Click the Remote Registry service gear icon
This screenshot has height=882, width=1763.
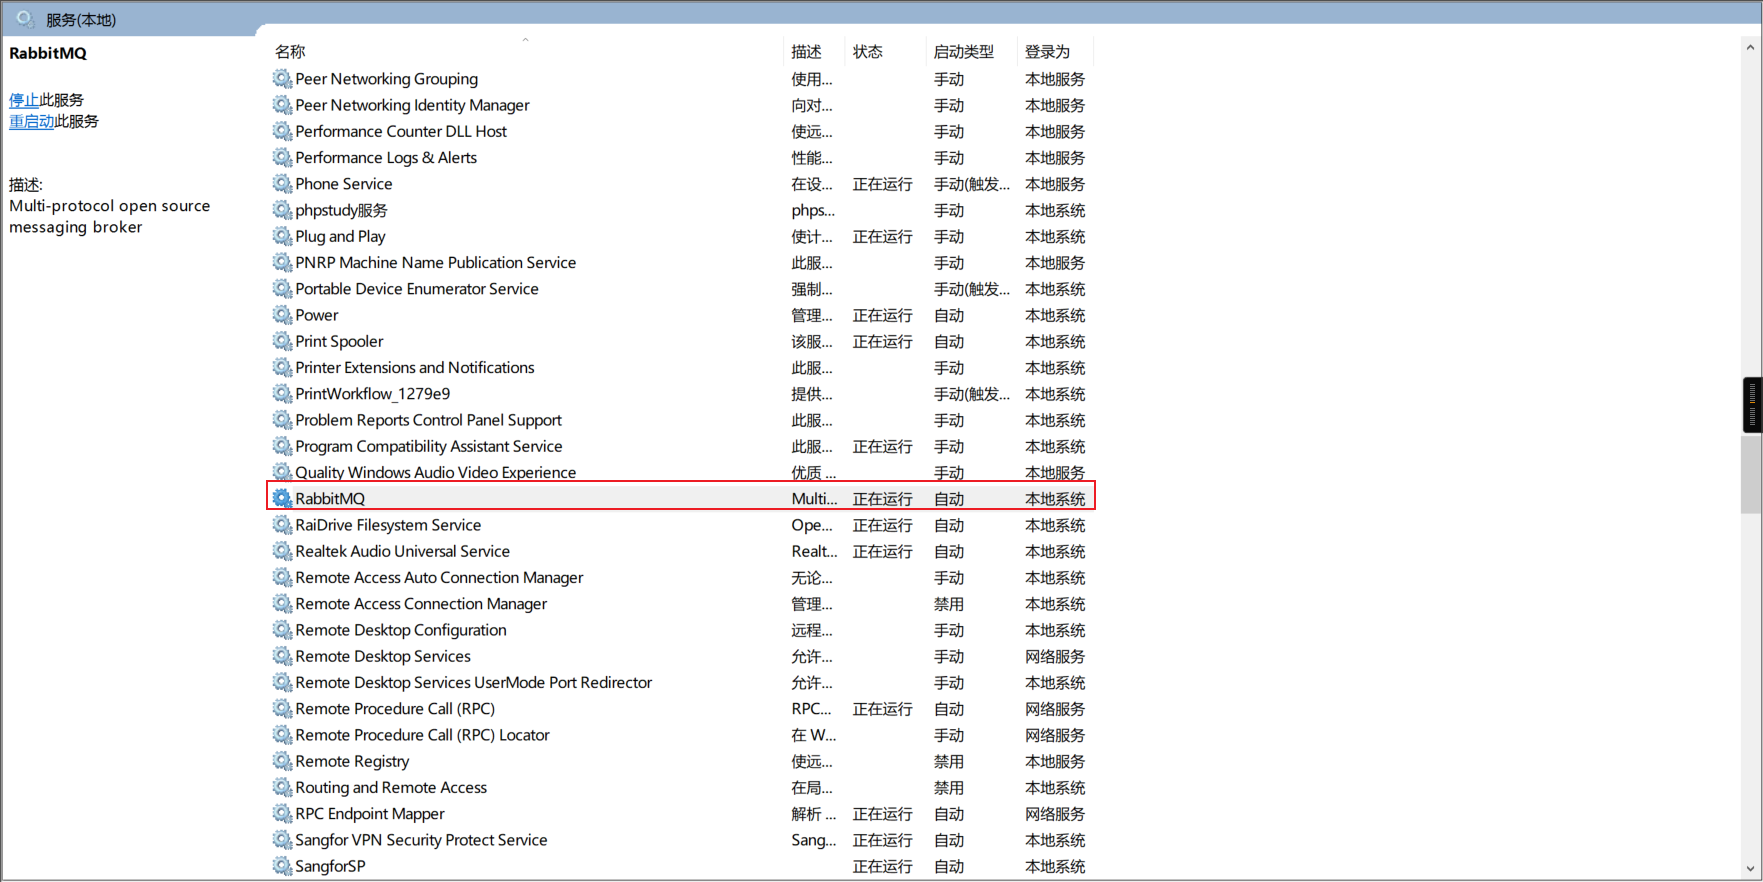coord(282,761)
